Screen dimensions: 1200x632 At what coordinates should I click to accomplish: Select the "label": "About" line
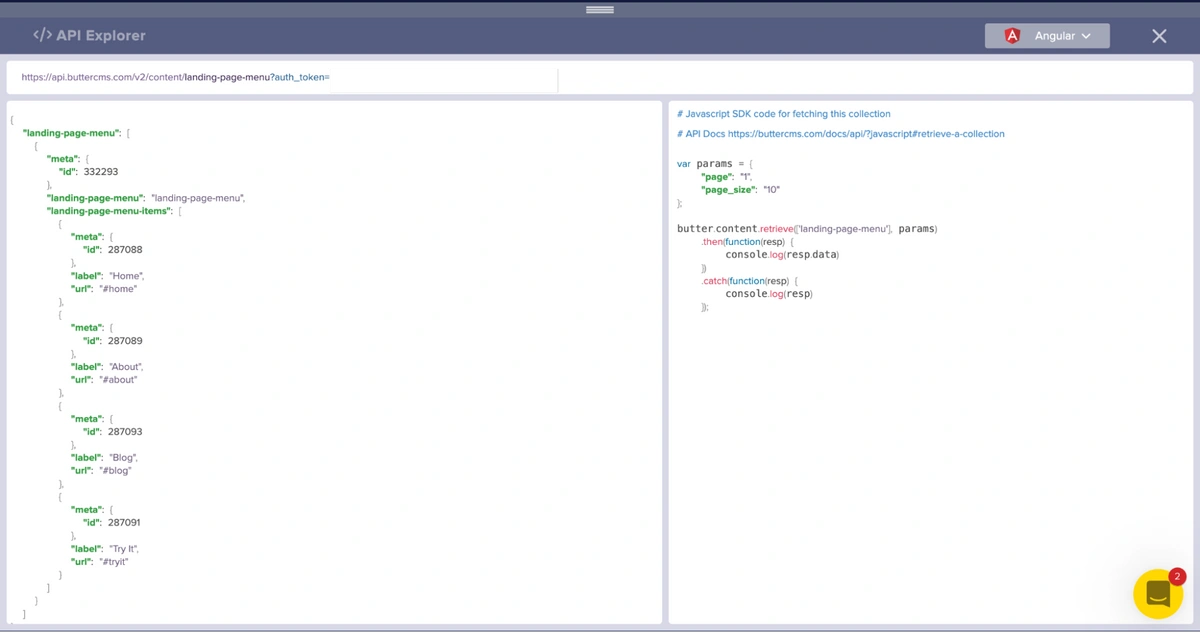(x=107, y=367)
